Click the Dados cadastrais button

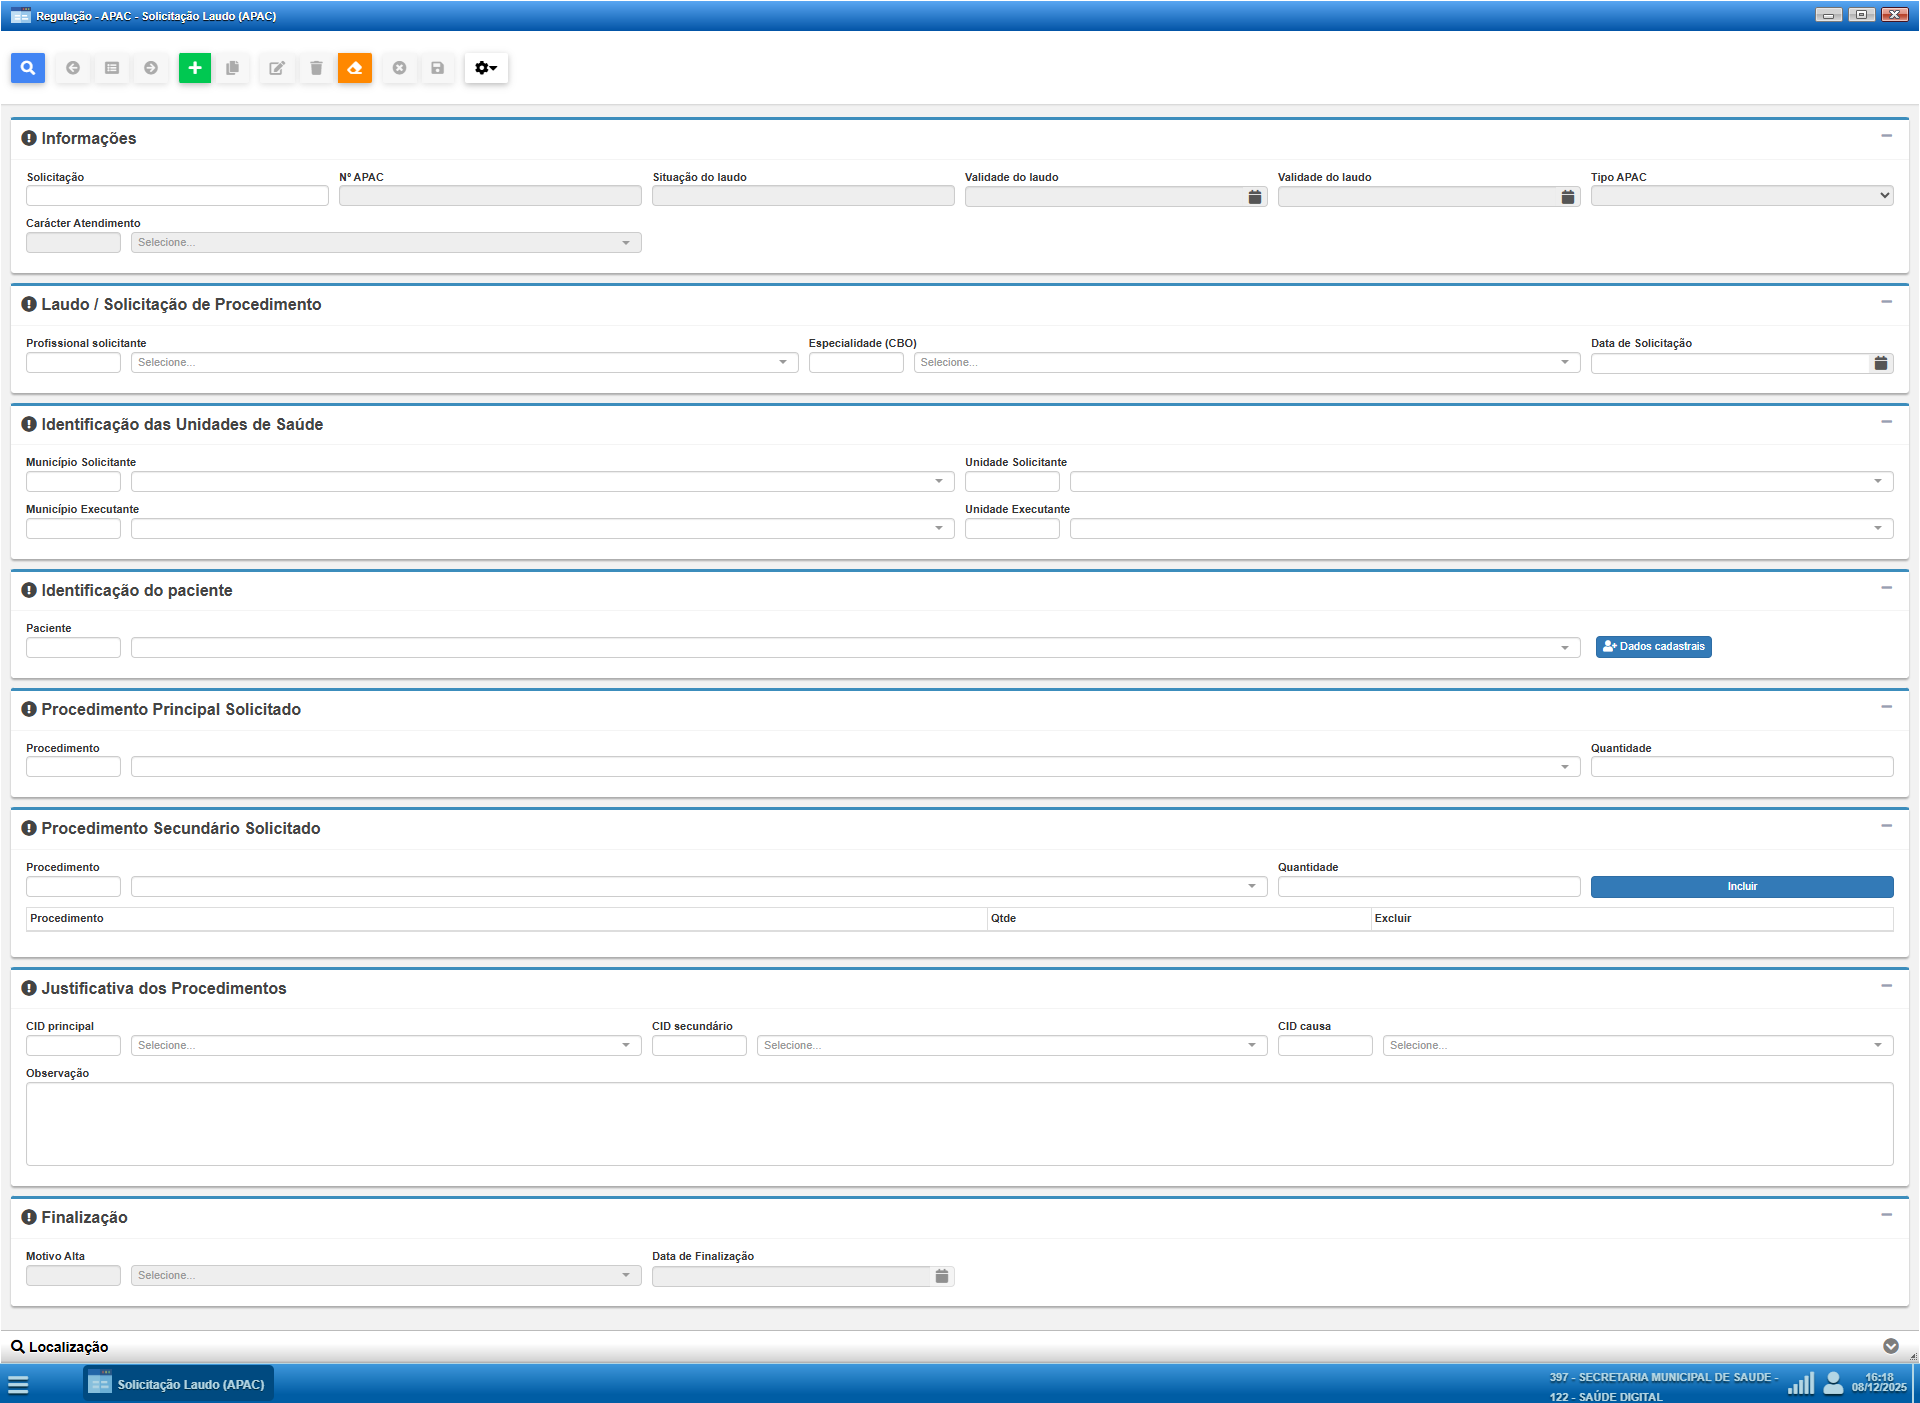click(1653, 647)
